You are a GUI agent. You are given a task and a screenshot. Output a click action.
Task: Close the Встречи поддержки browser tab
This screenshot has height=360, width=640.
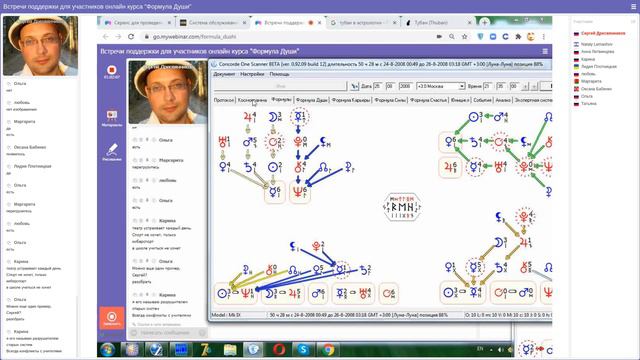(x=320, y=23)
